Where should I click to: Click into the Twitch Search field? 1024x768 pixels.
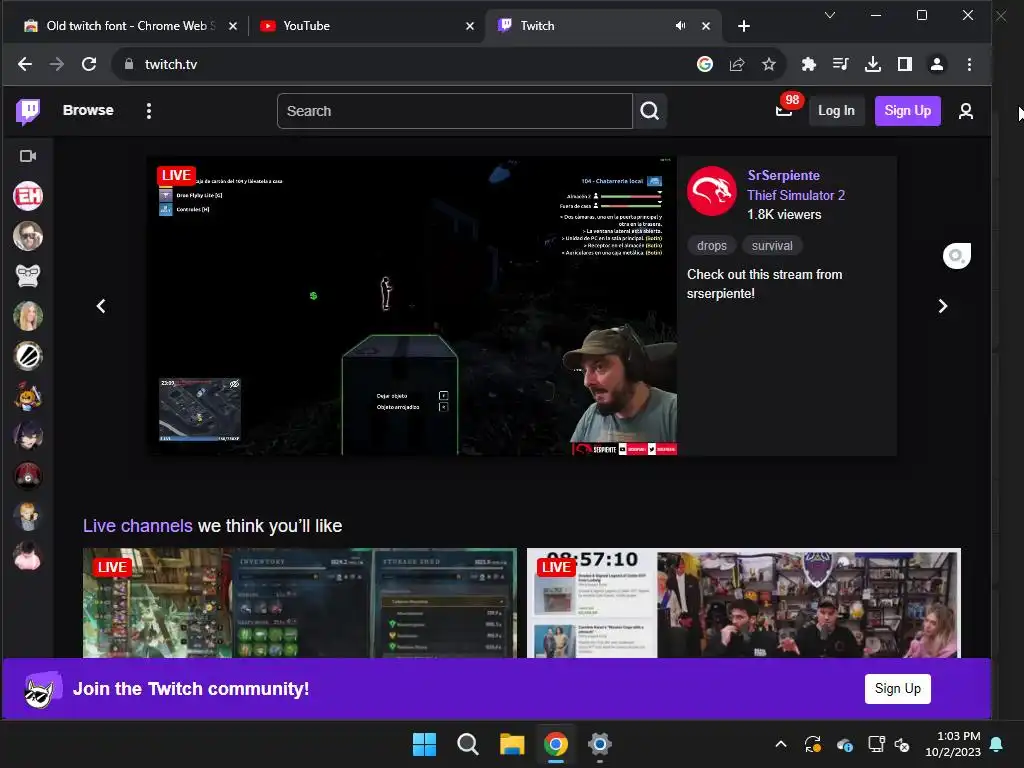point(455,111)
